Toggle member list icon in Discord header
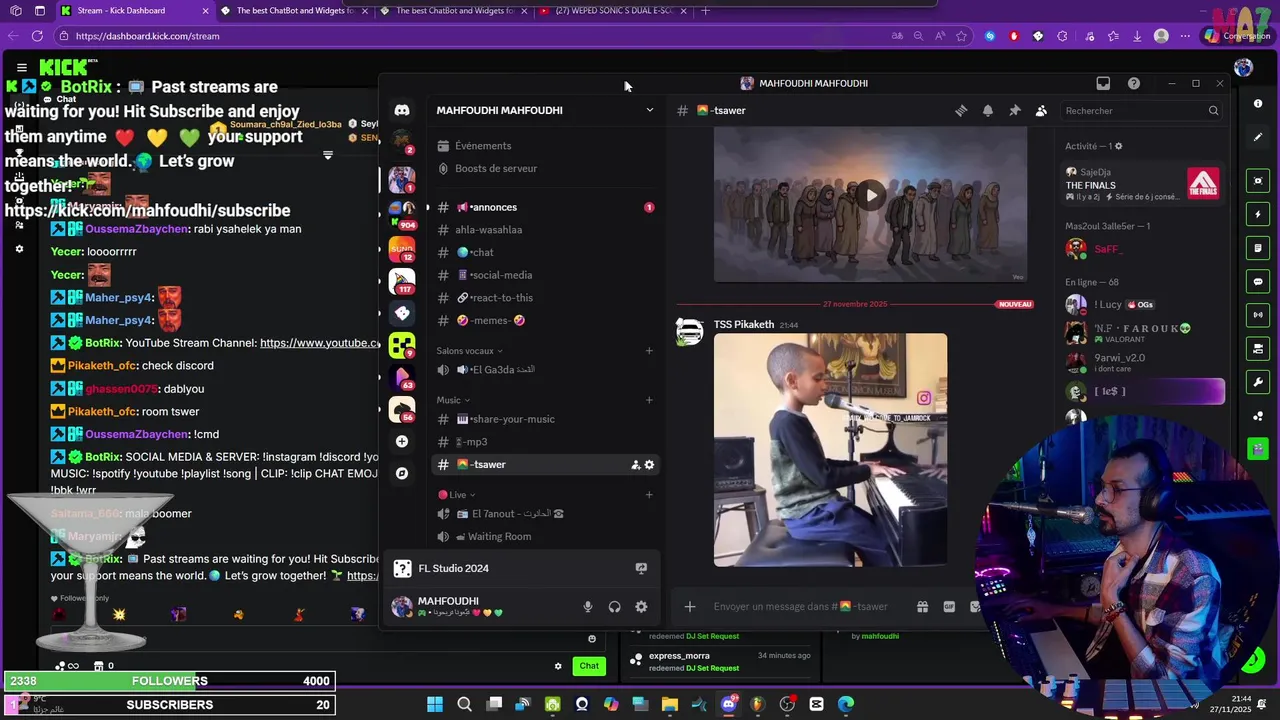The height and width of the screenshot is (720, 1280). (1041, 111)
